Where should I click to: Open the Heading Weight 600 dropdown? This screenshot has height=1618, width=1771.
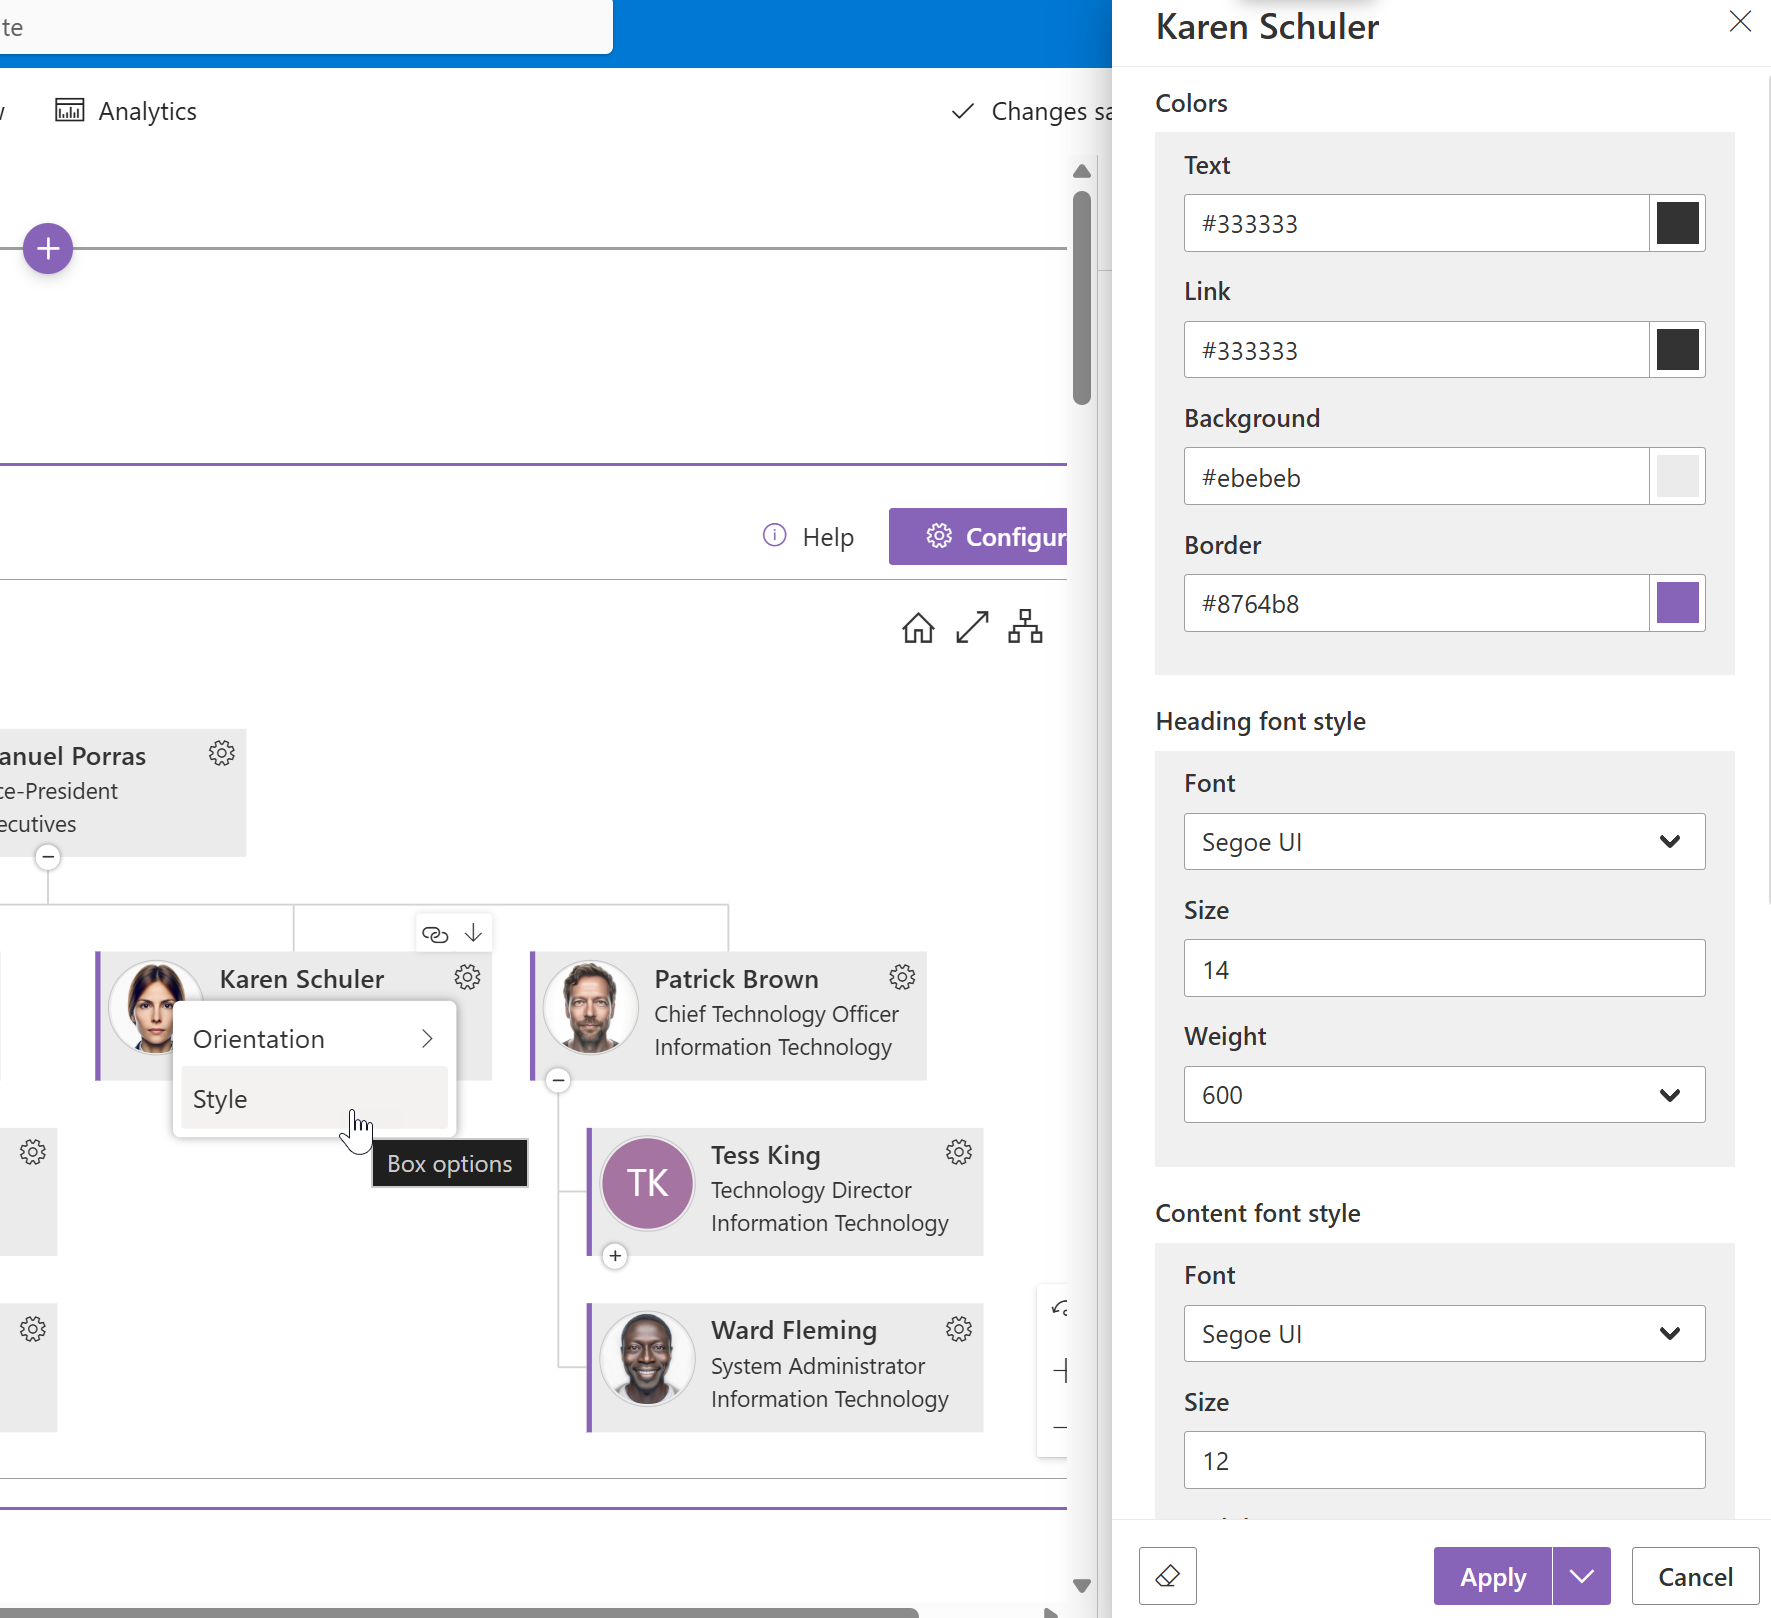pyautogui.click(x=1443, y=1095)
